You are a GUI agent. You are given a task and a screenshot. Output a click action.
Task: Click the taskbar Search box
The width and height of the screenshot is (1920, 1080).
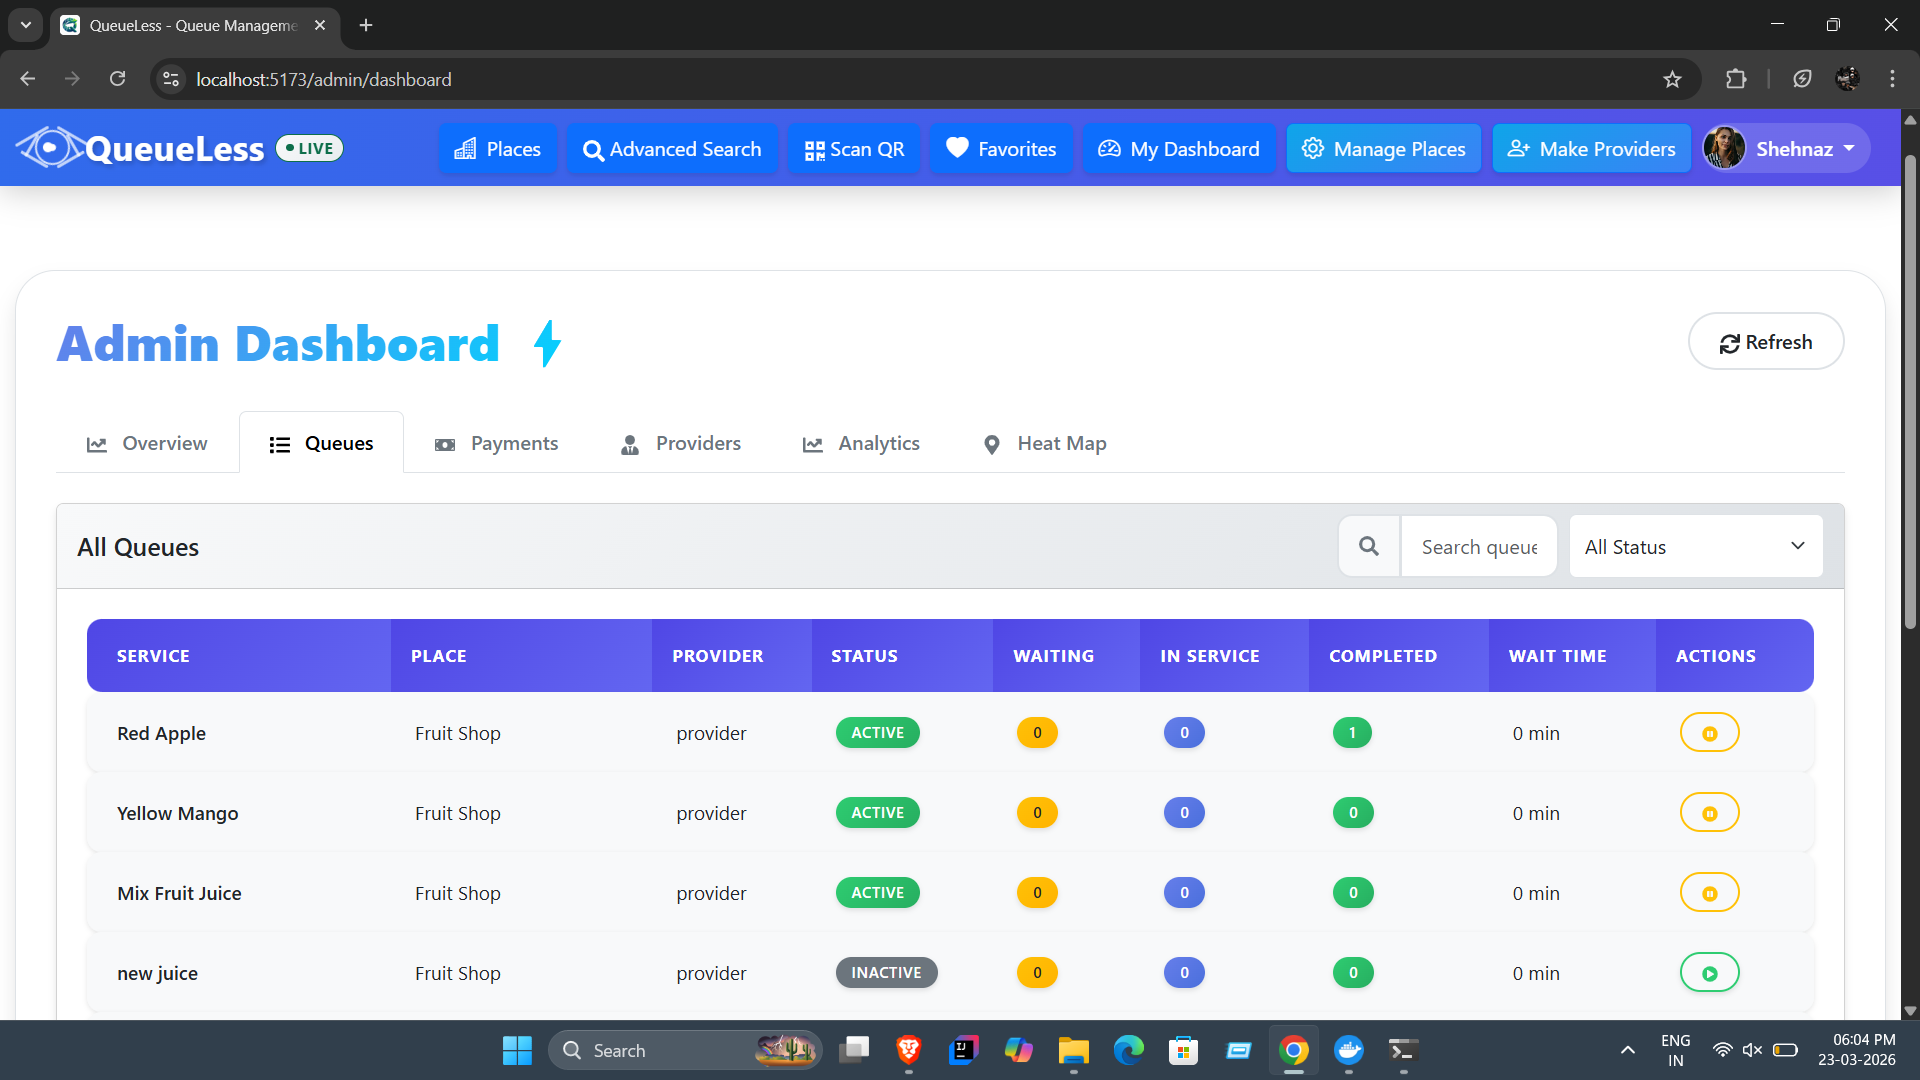(685, 1050)
